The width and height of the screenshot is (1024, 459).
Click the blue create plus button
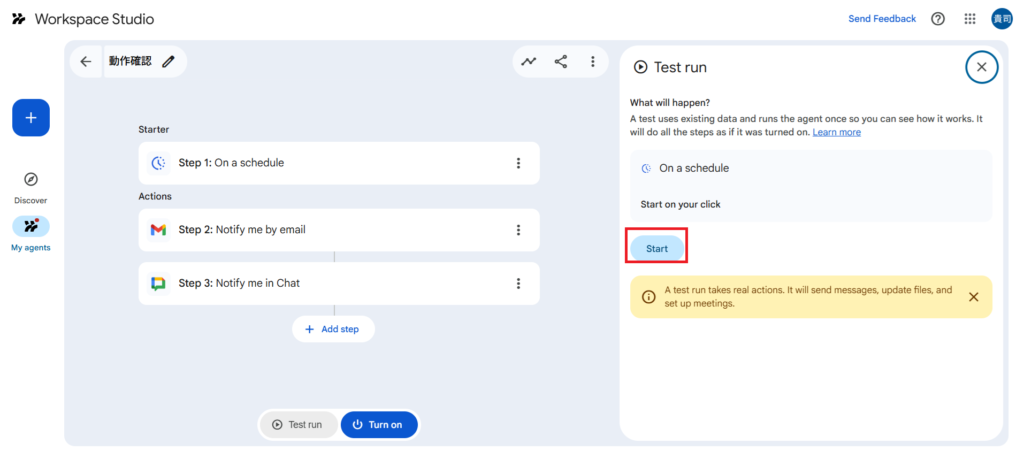click(x=31, y=118)
